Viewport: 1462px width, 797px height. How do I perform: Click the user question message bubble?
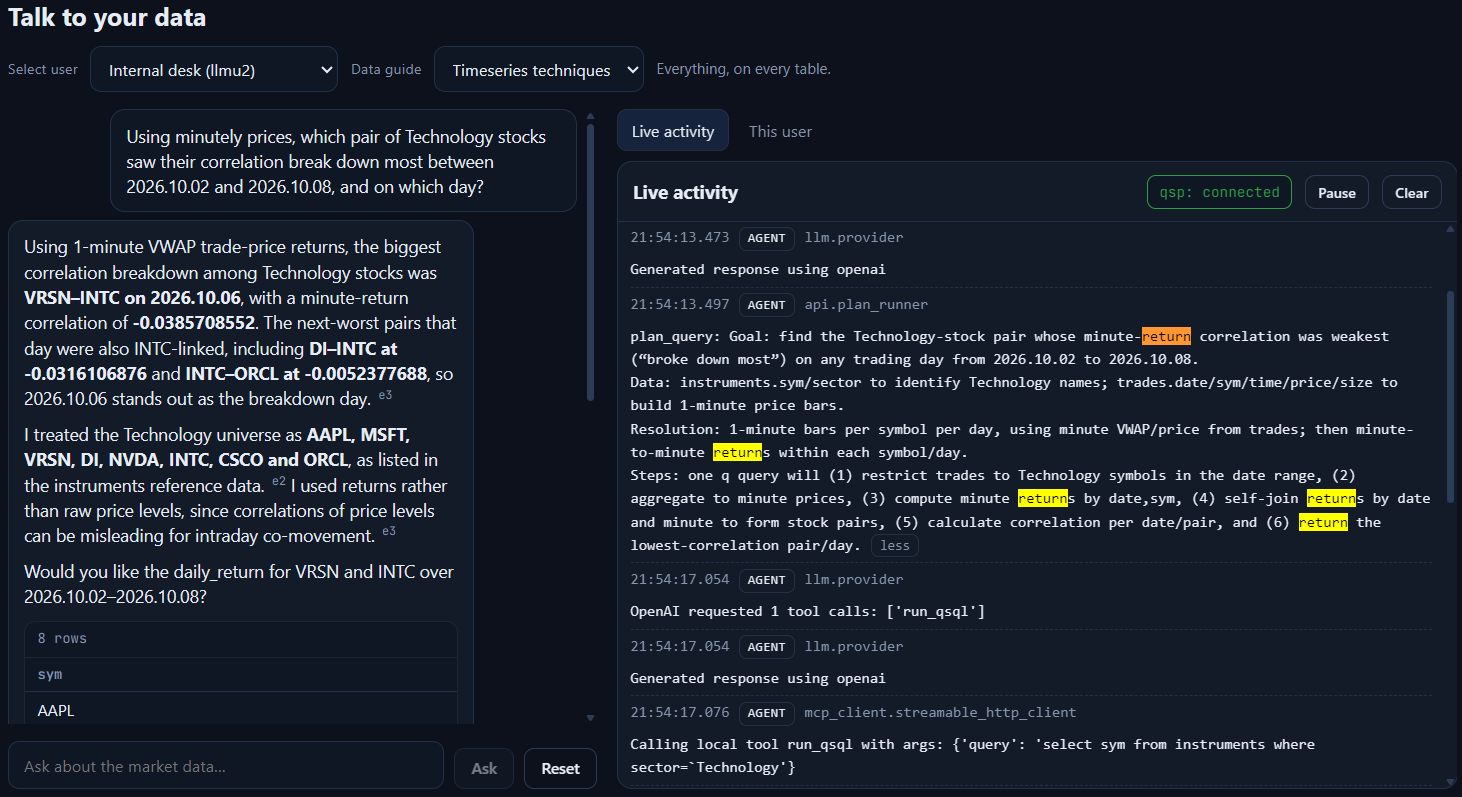[x=343, y=161]
